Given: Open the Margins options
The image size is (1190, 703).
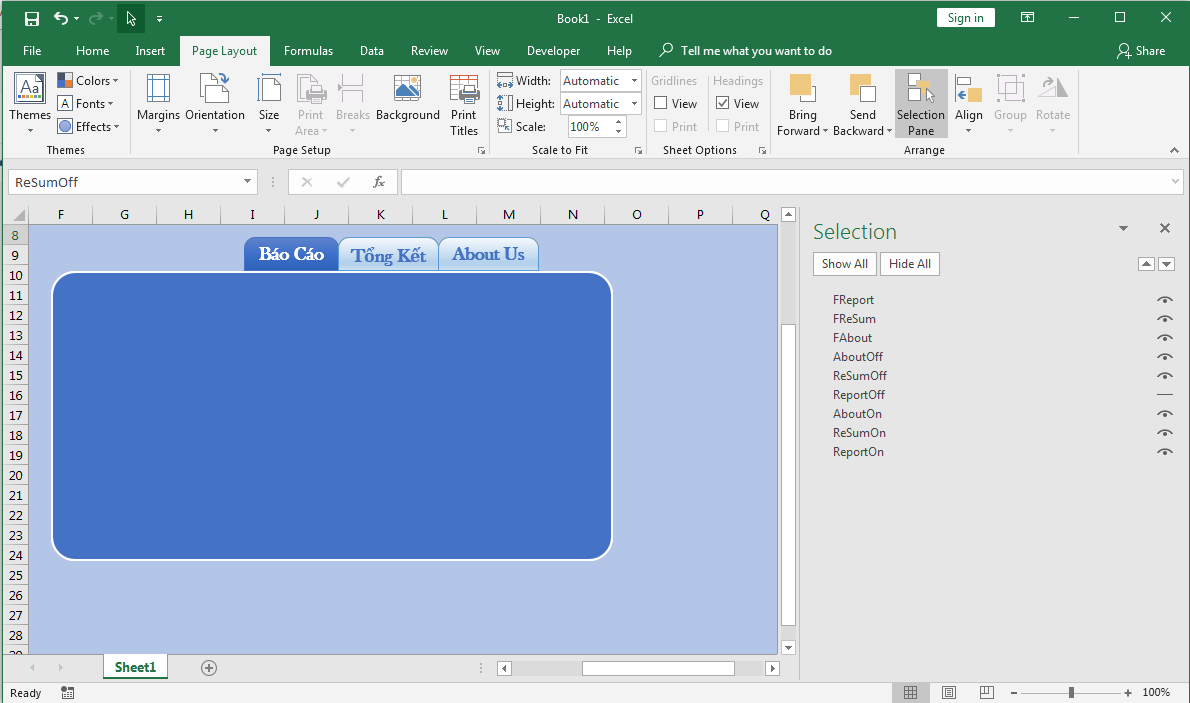Looking at the screenshot, I should (158, 104).
